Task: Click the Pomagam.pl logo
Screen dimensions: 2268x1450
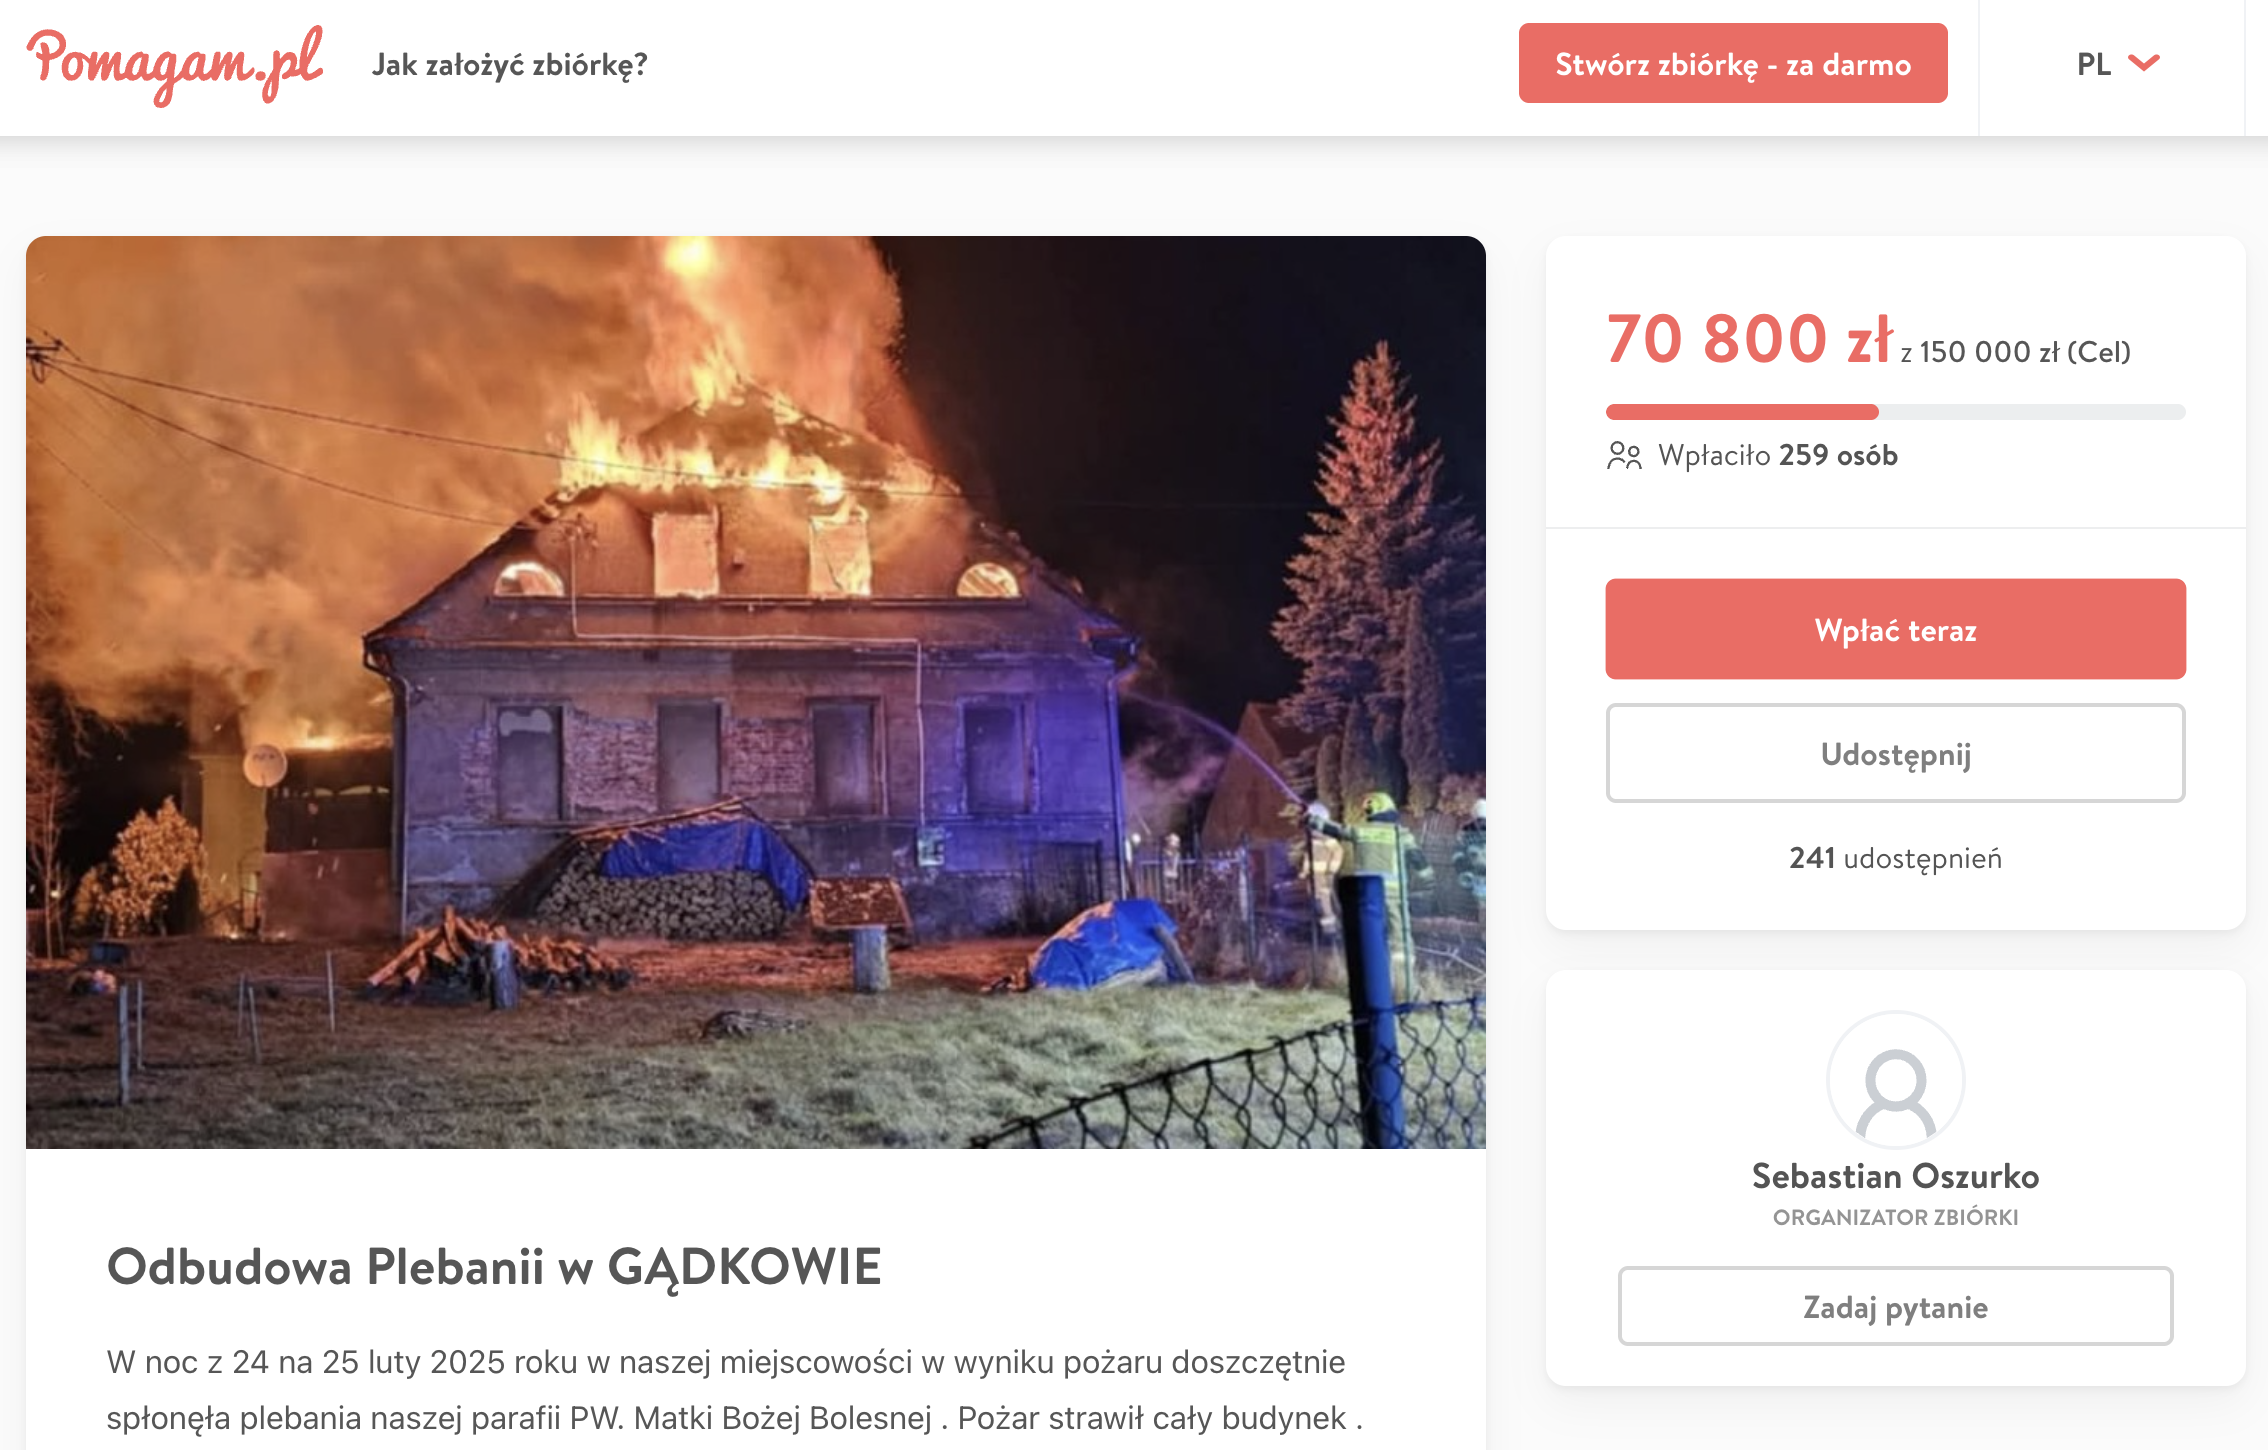Action: 175,65
